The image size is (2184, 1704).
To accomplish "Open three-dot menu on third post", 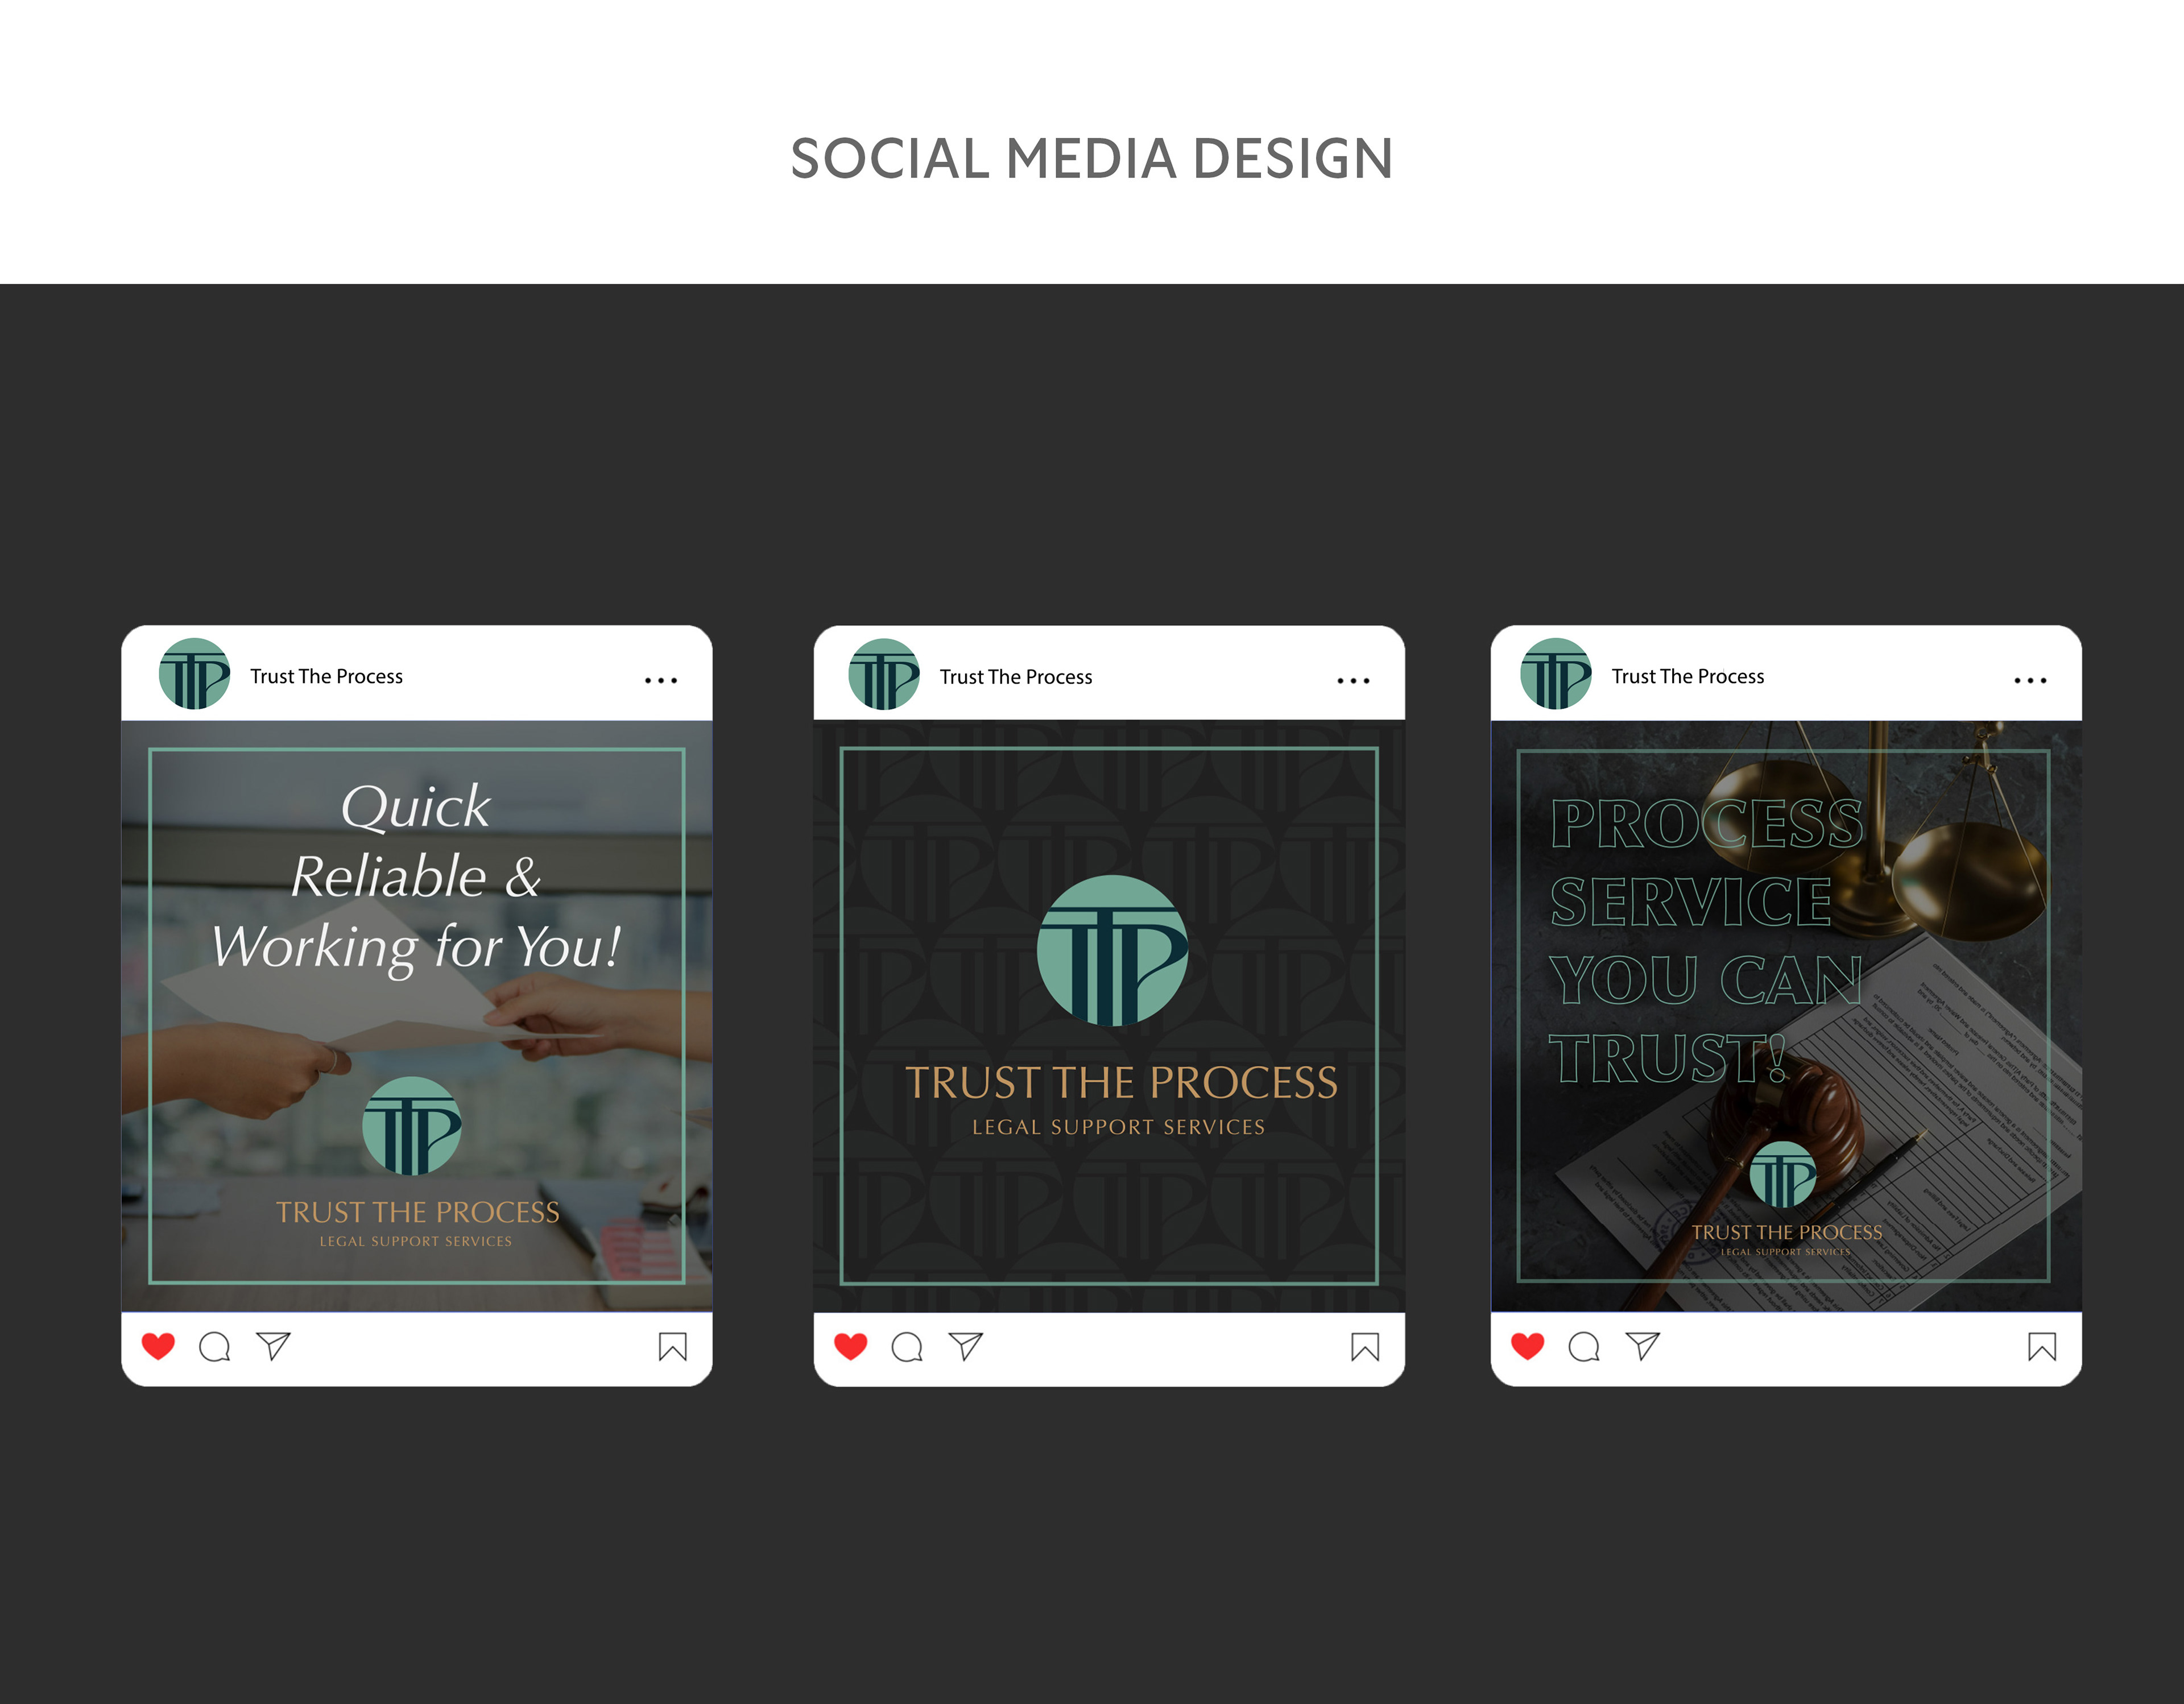I will pyautogui.click(x=2030, y=680).
